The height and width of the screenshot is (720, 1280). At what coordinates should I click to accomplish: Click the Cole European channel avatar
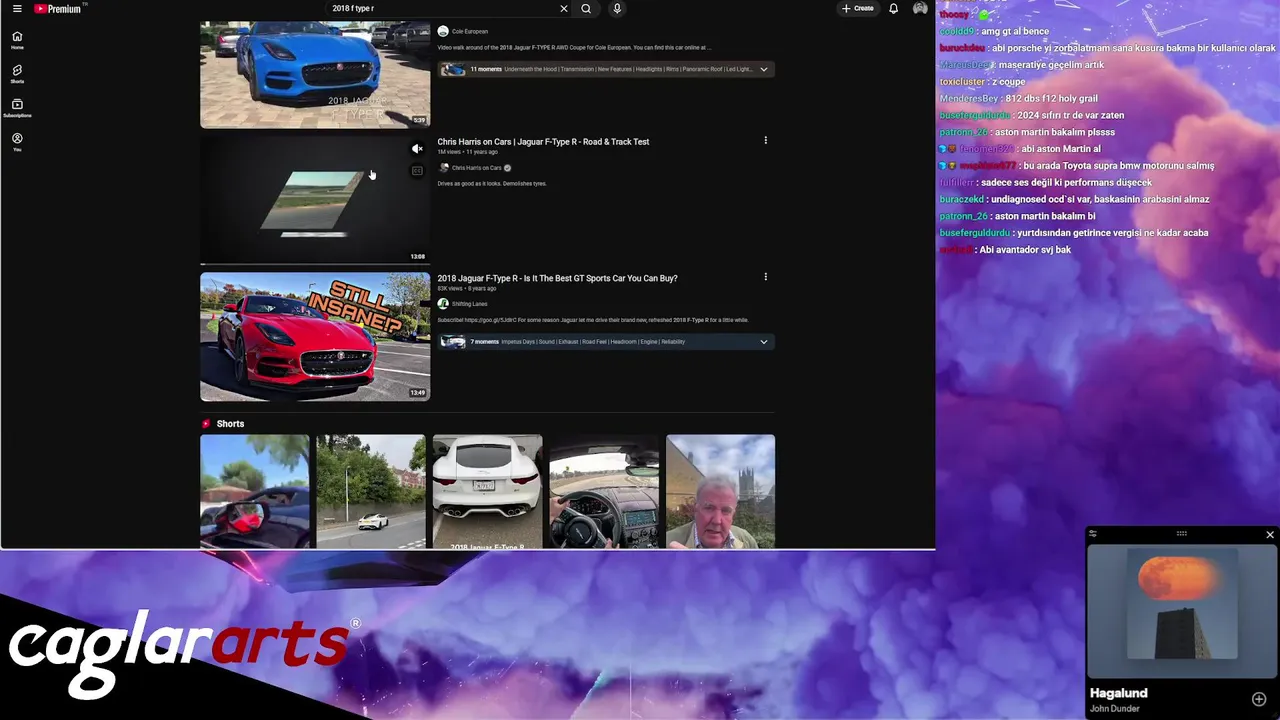click(x=443, y=31)
